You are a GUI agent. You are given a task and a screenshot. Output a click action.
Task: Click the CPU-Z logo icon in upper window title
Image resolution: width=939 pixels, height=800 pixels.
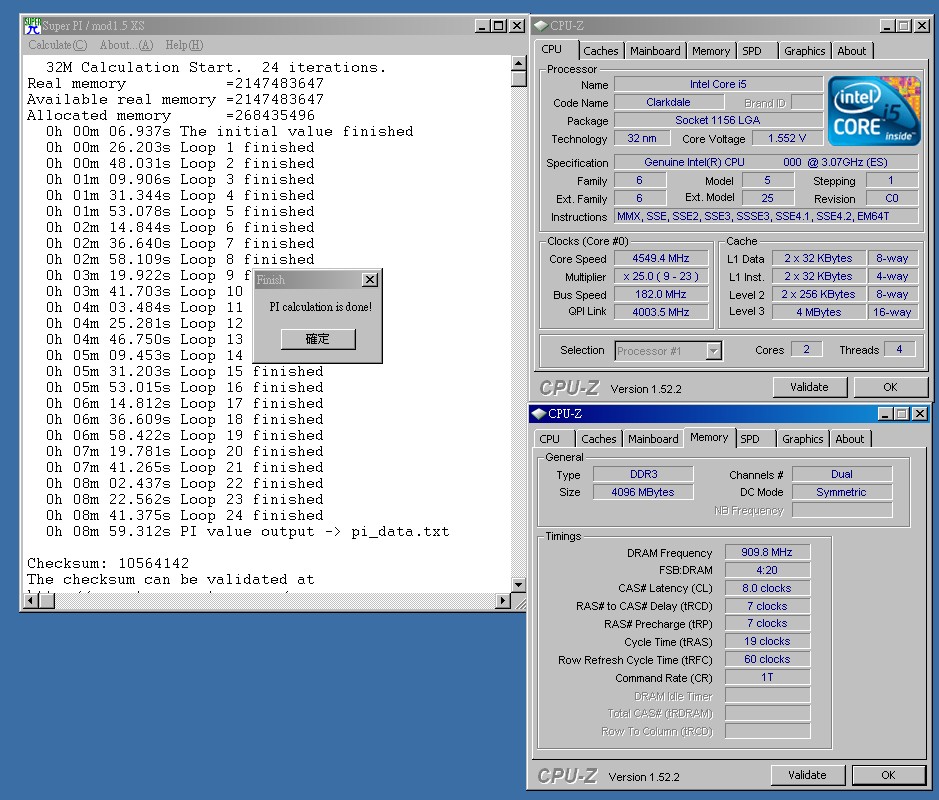[541, 26]
